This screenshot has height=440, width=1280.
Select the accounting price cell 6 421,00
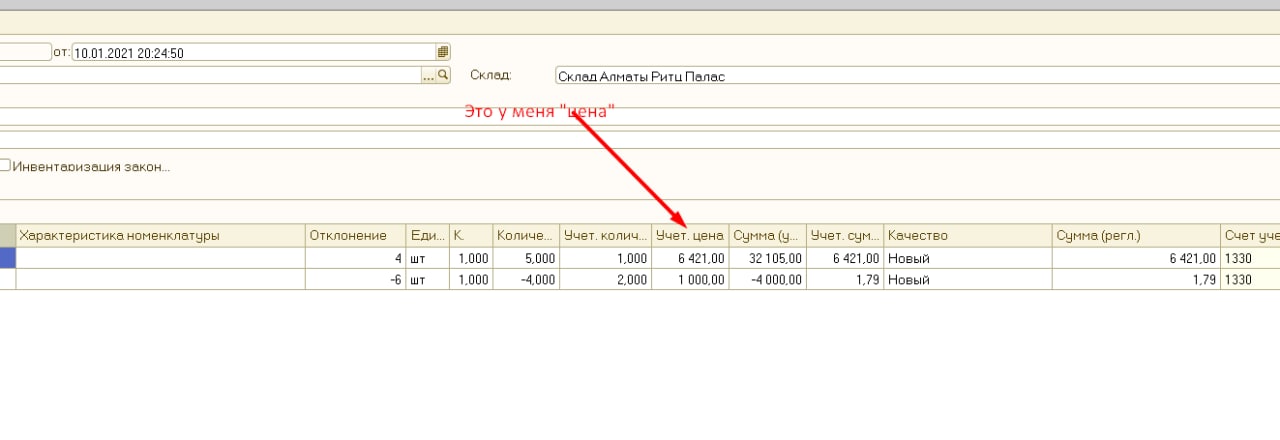coord(689,258)
